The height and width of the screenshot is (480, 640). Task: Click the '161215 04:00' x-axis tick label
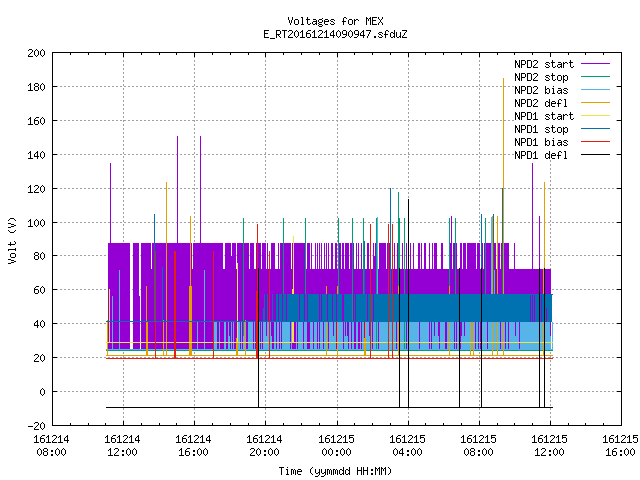407,446
